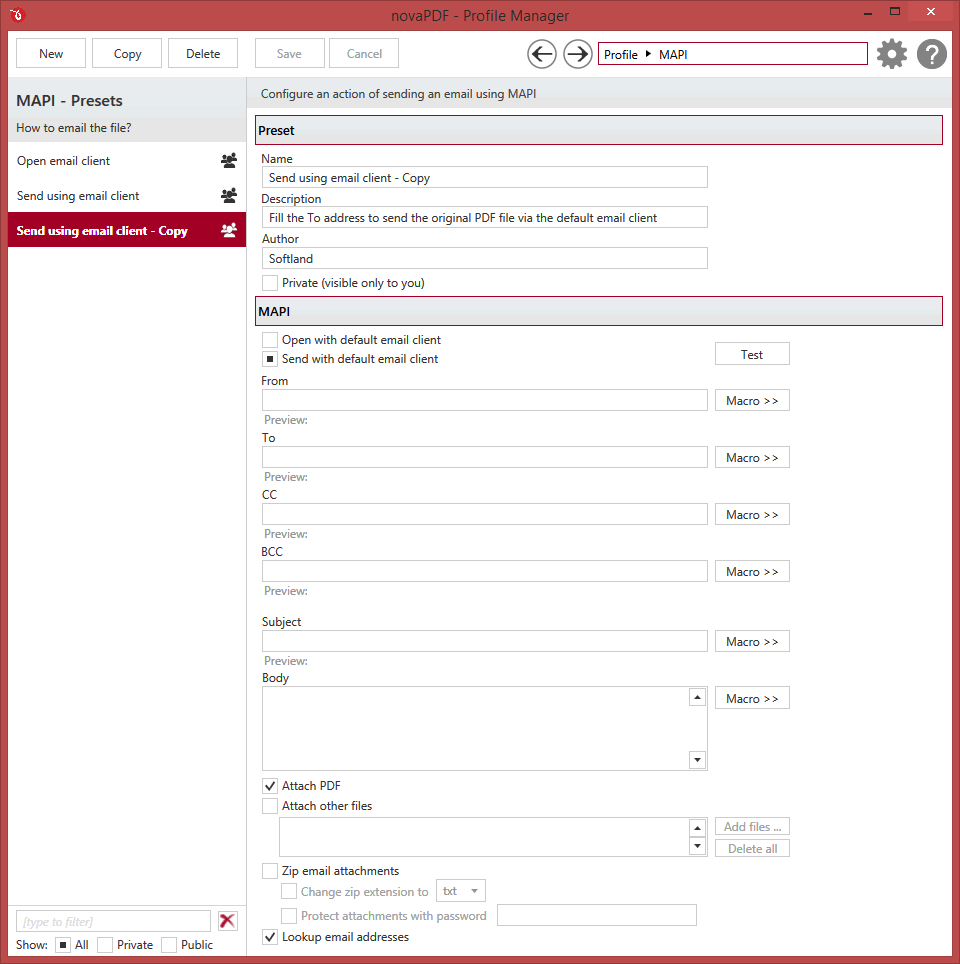The image size is (960, 964).
Task: Open the Macro menu for Body
Action: (x=752, y=698)
